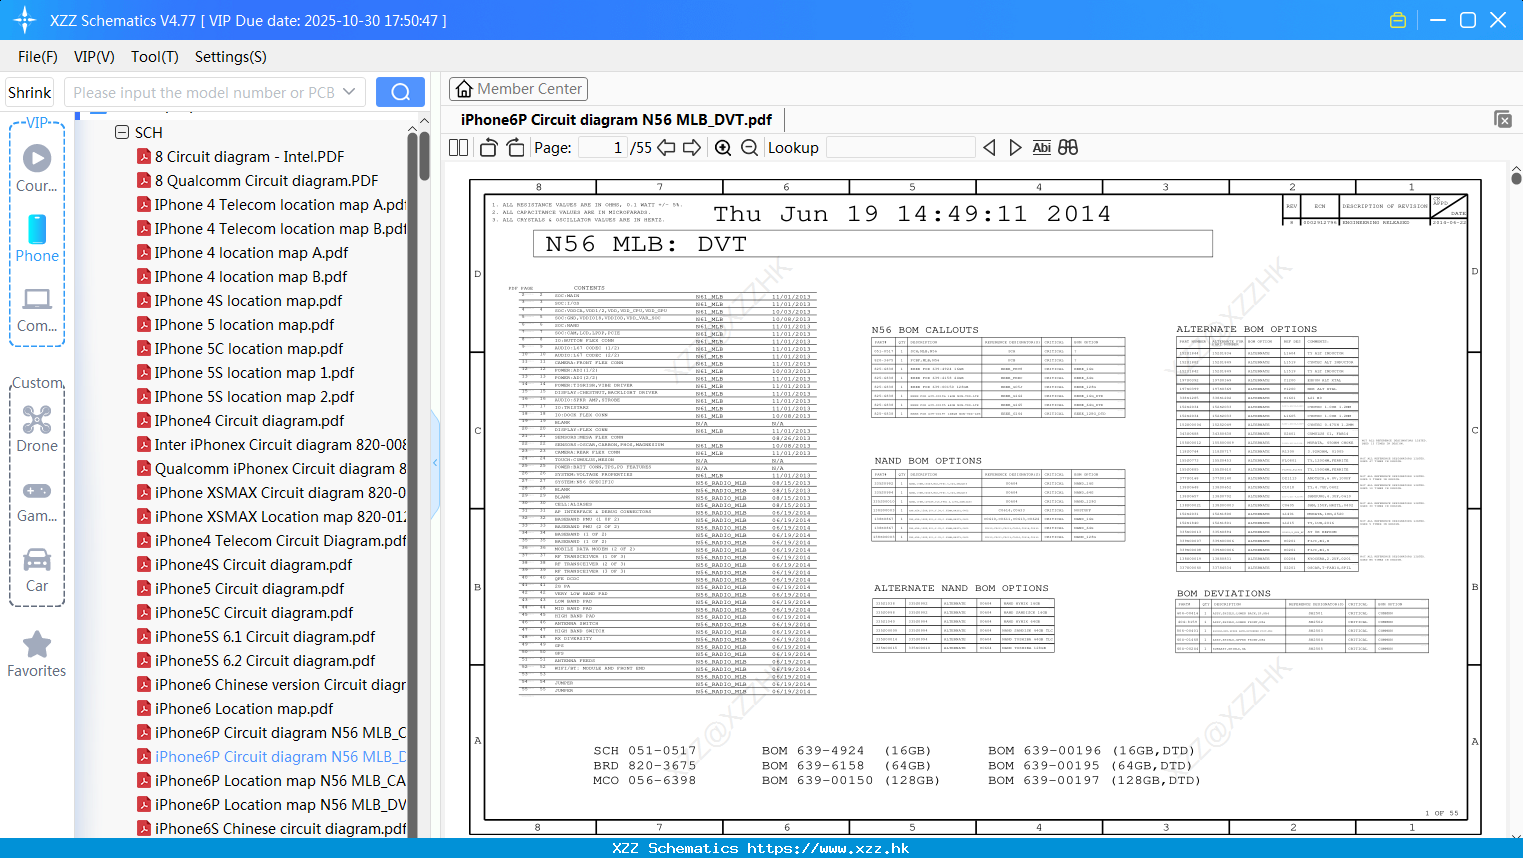
Task: Zoom out of the schematic
Action: [x=749, y=147]
